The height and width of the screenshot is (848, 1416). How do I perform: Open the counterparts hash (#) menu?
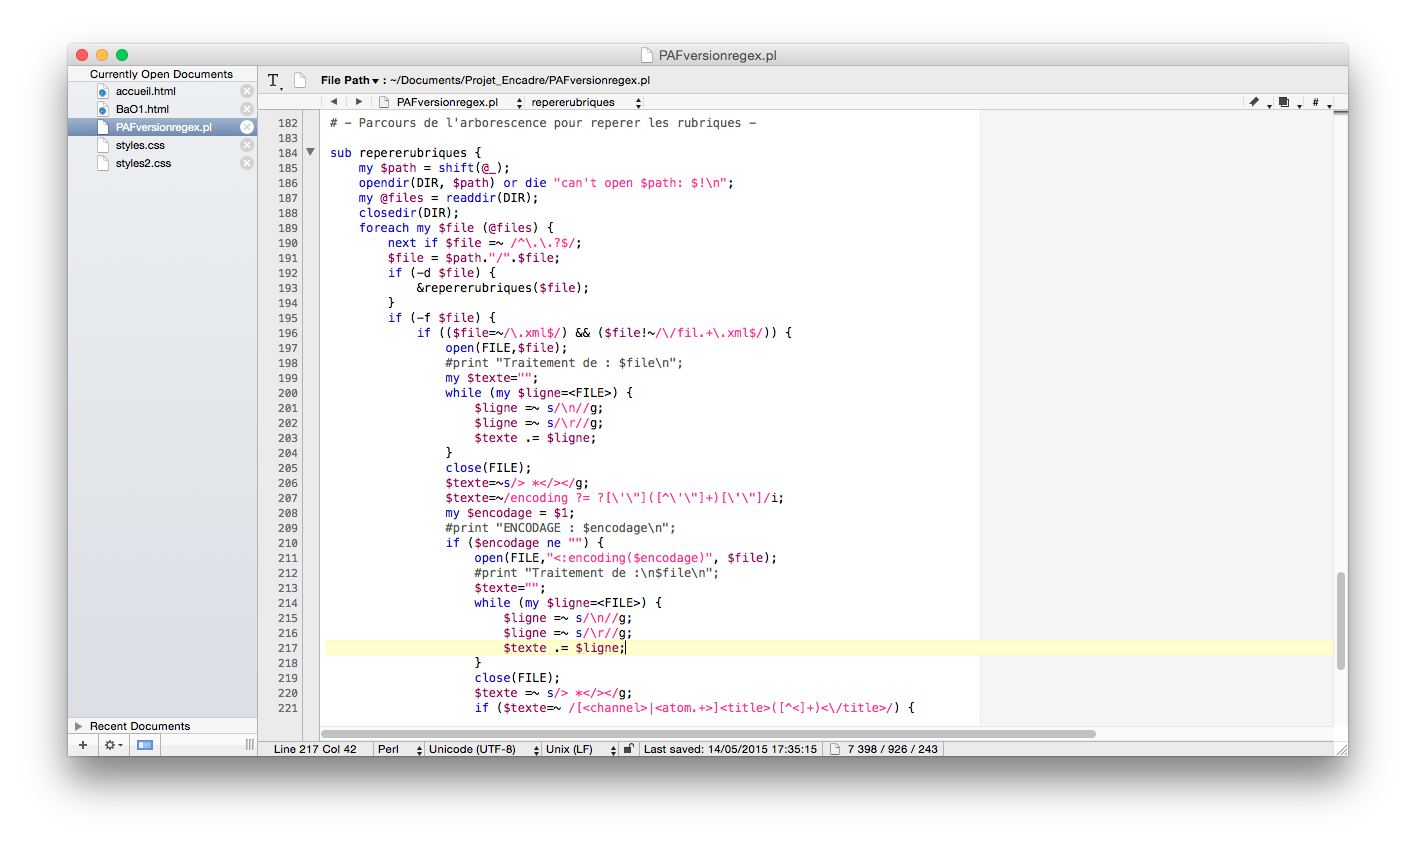click(1319, 102)
